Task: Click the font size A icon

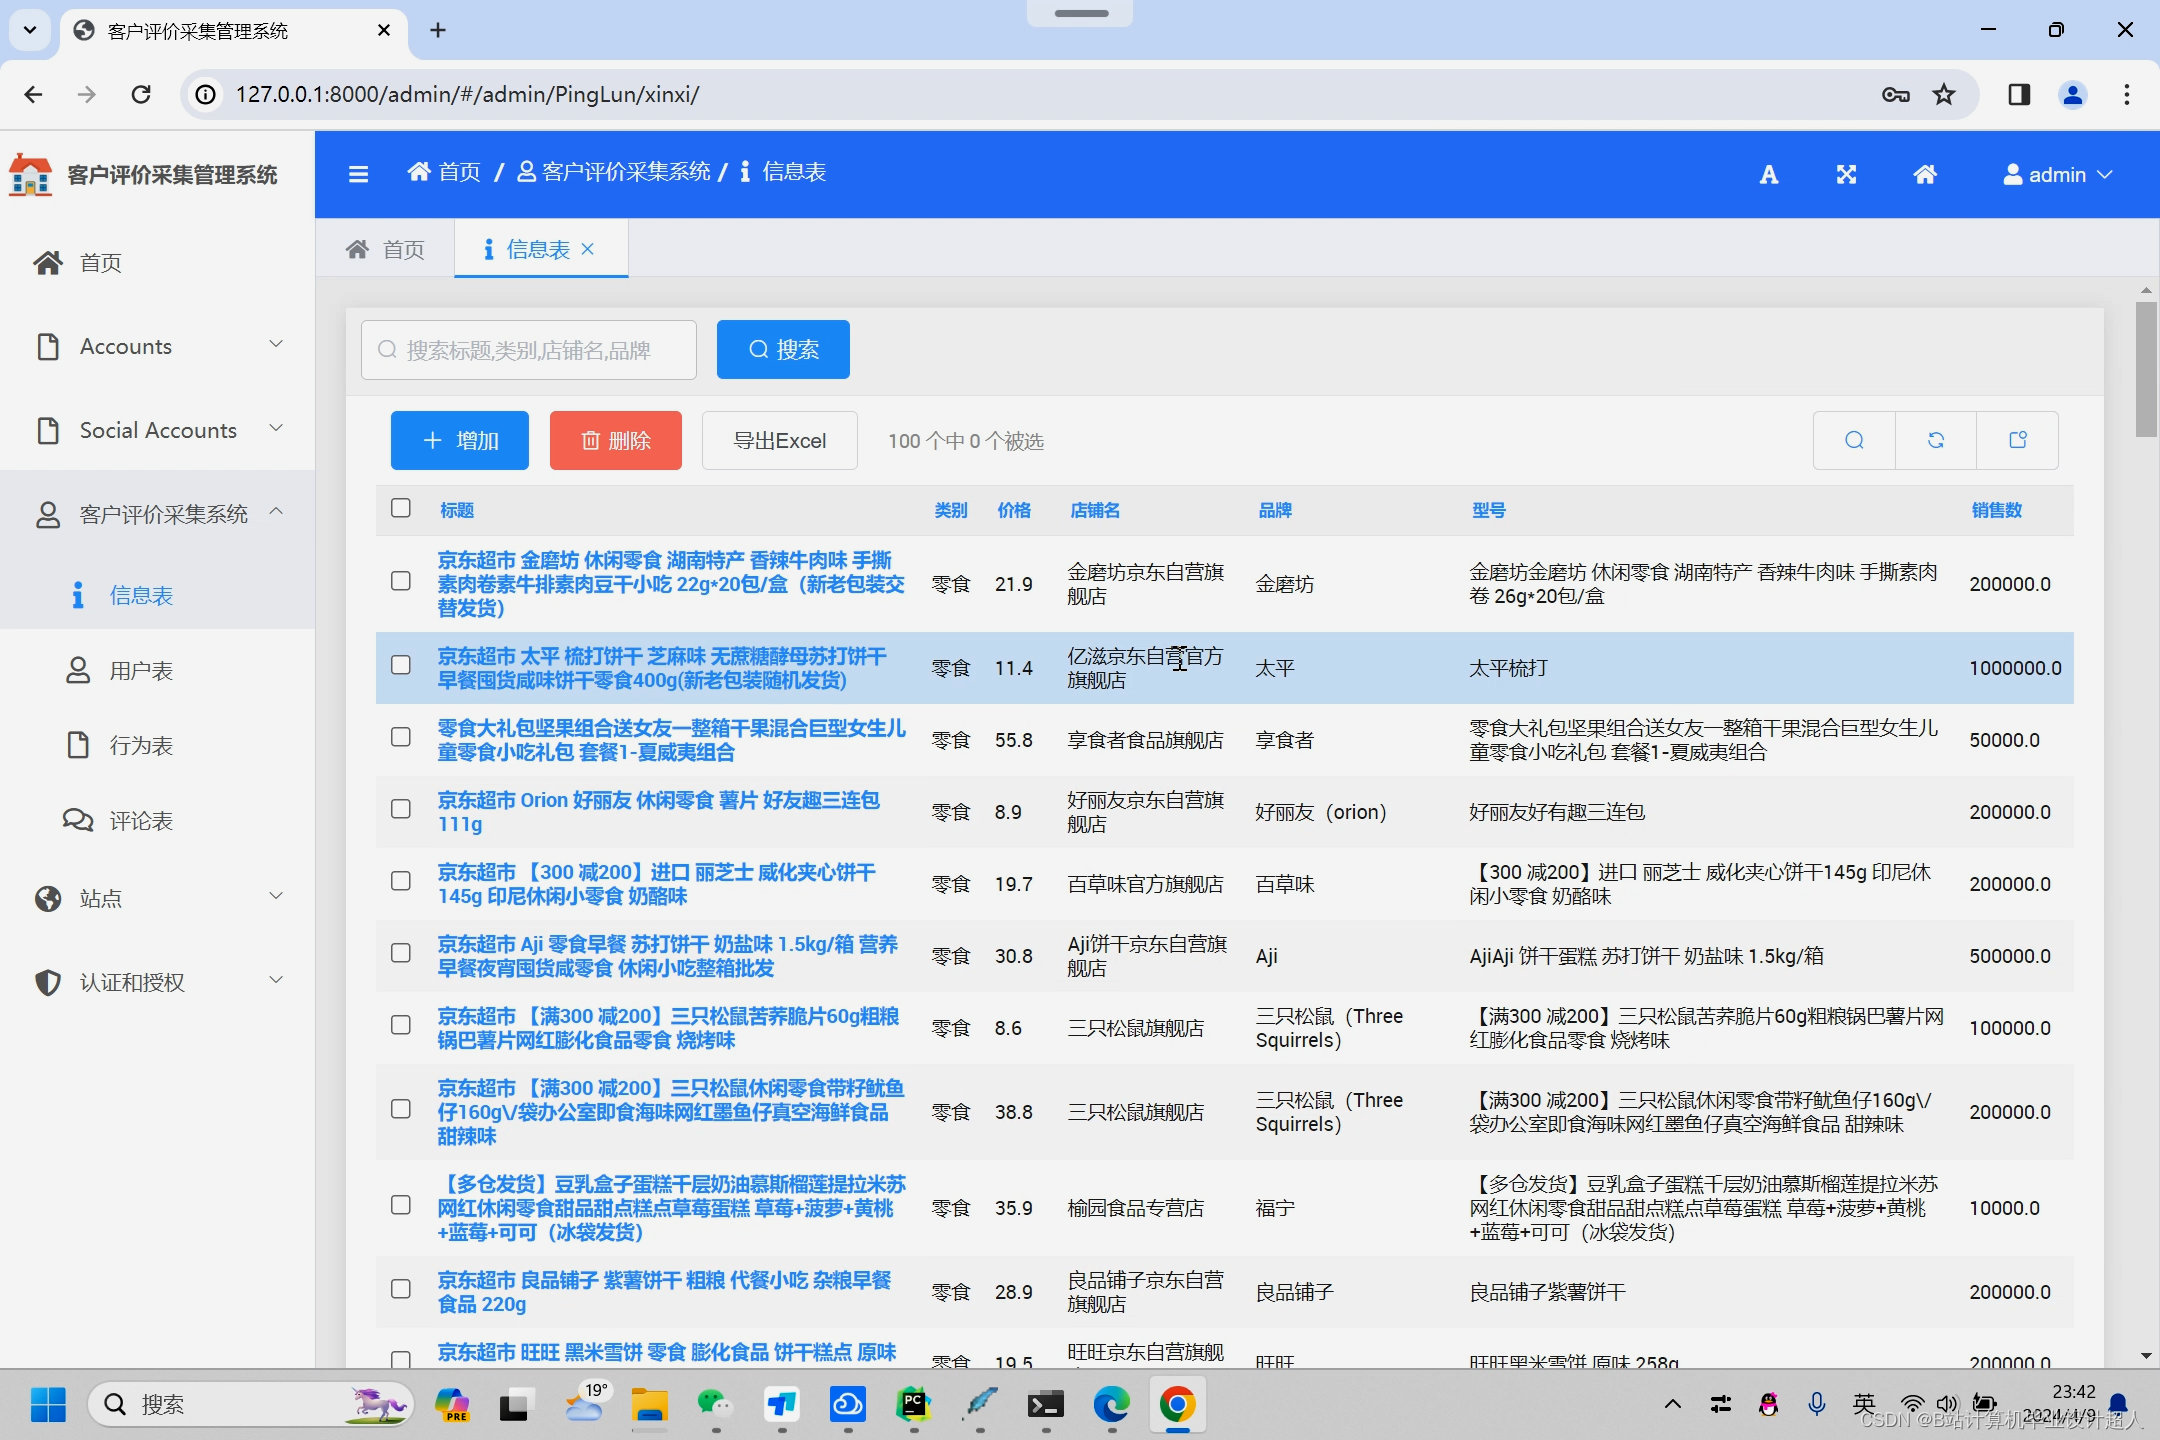Action: [1768, 175]
